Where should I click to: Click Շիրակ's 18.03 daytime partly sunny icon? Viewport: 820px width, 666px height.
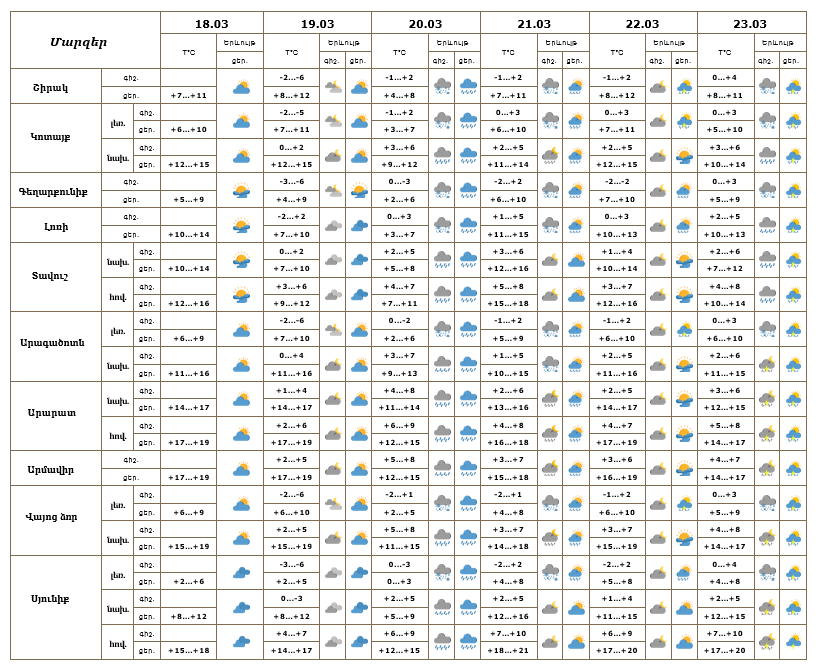[241, 87]
